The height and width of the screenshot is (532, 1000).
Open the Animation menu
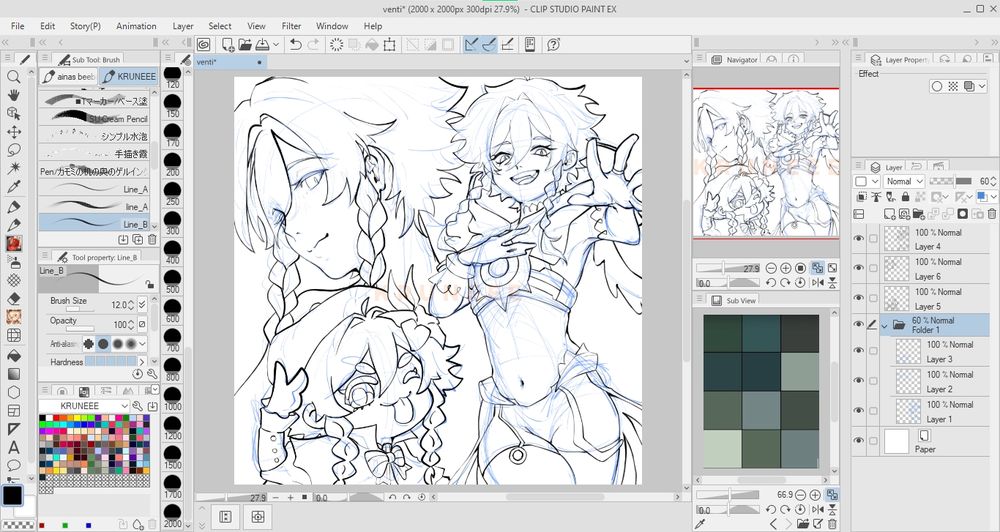(x=136, y=26)
